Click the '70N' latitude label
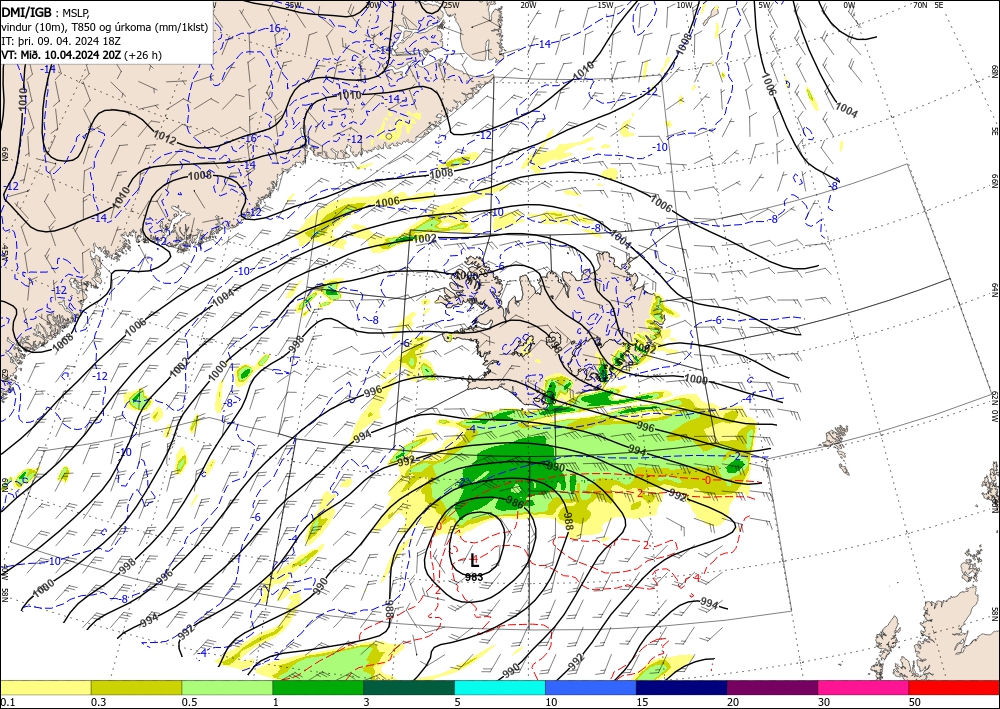 920,5
